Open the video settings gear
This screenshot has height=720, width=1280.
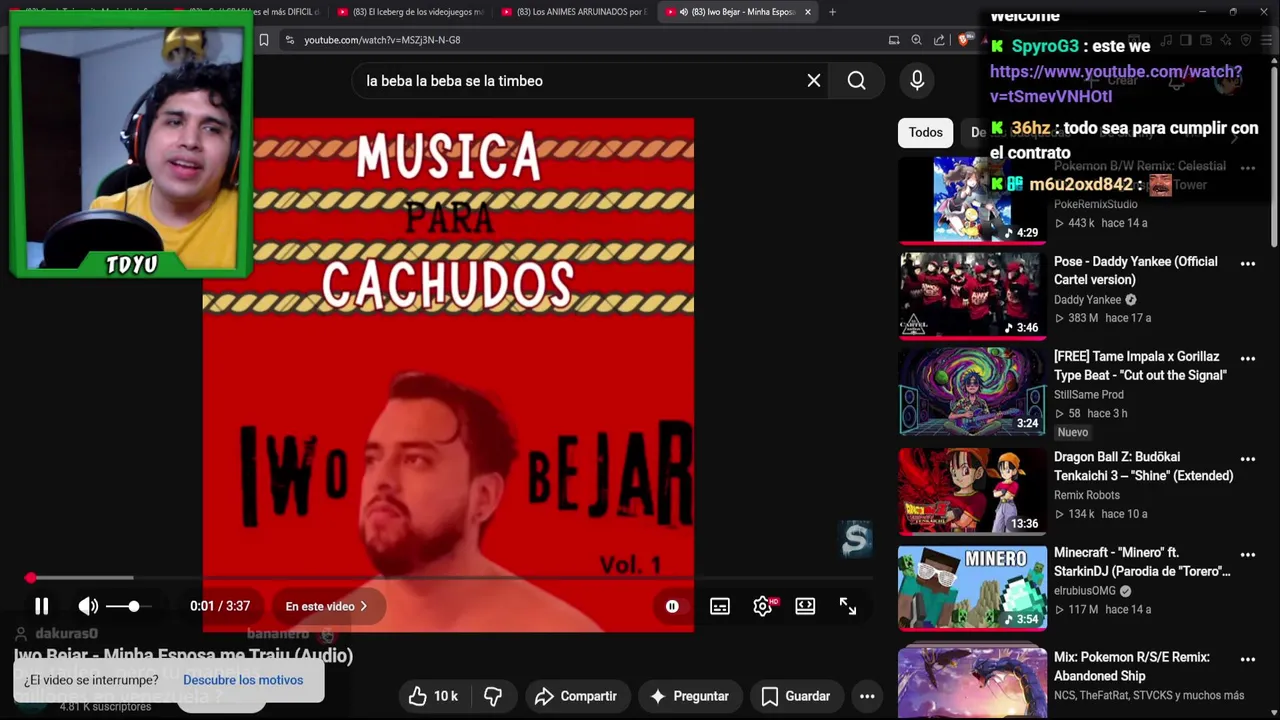(763, 606)
